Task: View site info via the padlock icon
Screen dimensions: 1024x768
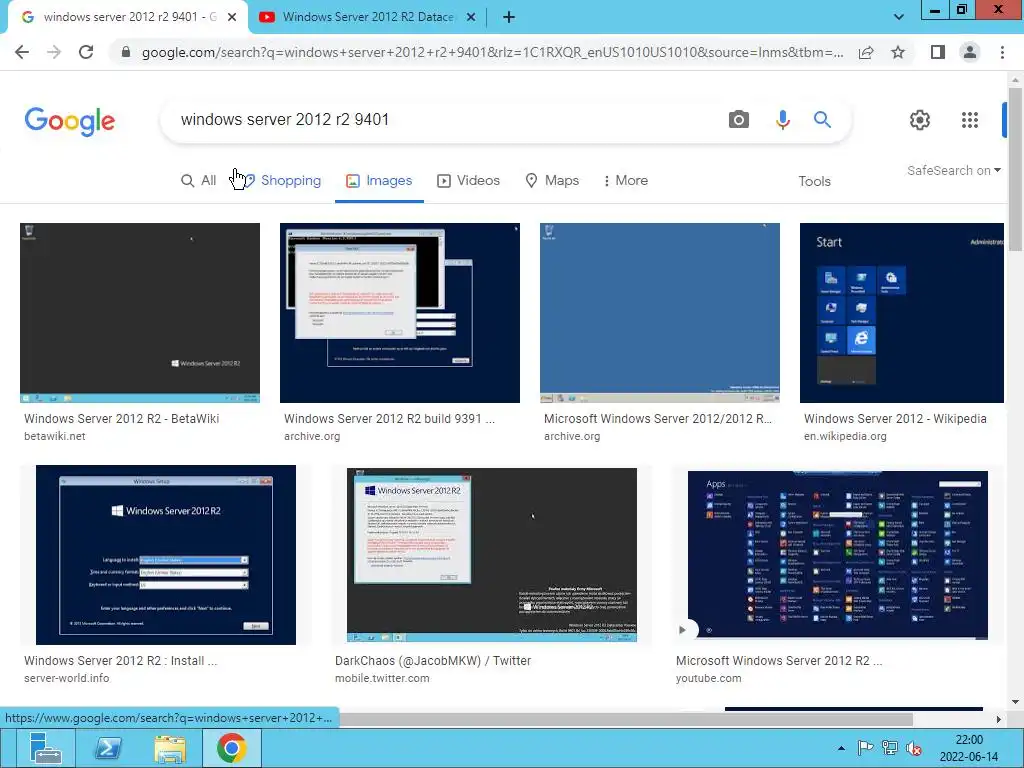Action: (126, 52)
